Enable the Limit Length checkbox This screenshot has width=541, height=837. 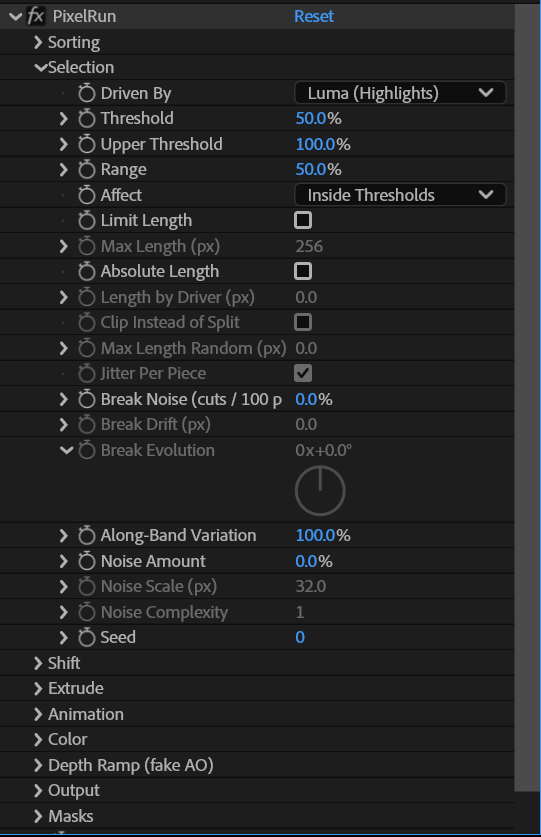(303, 220)
